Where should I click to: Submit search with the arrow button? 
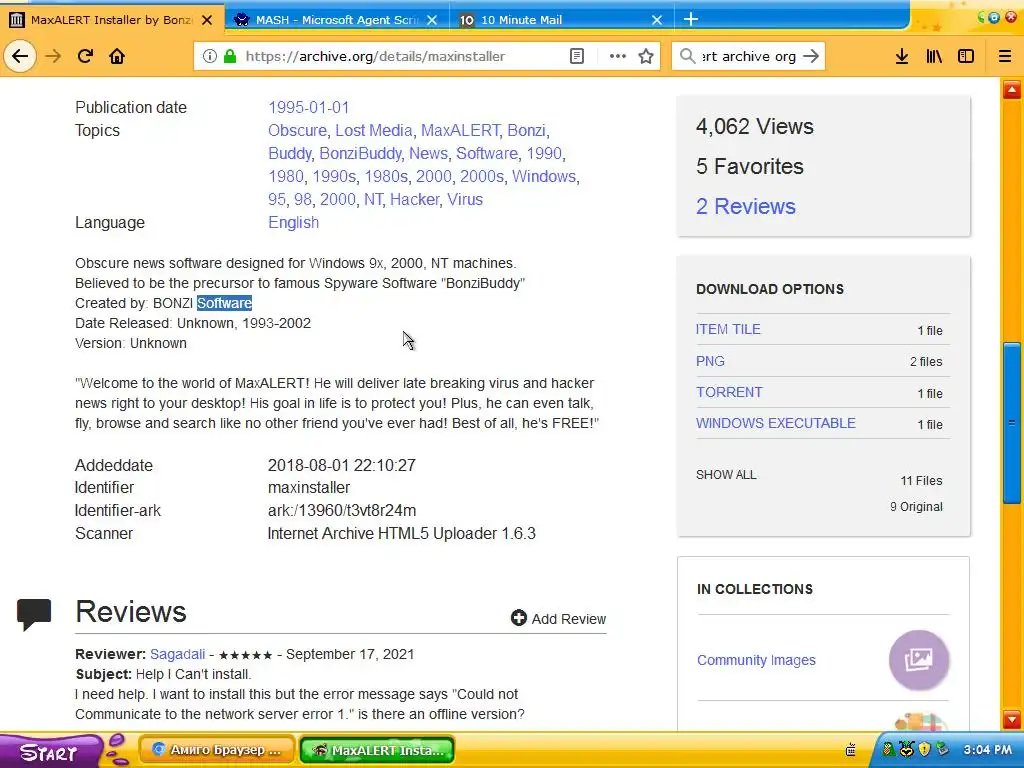(810, 56)
